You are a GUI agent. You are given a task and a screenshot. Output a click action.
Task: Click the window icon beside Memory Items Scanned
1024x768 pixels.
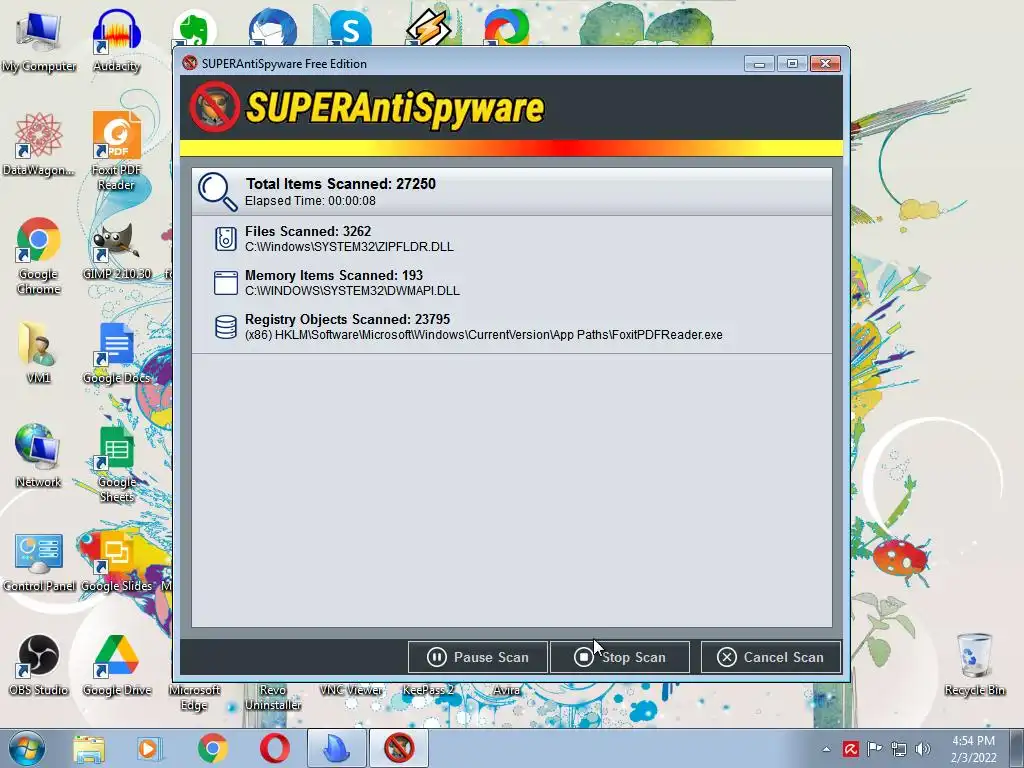[225, 283]
